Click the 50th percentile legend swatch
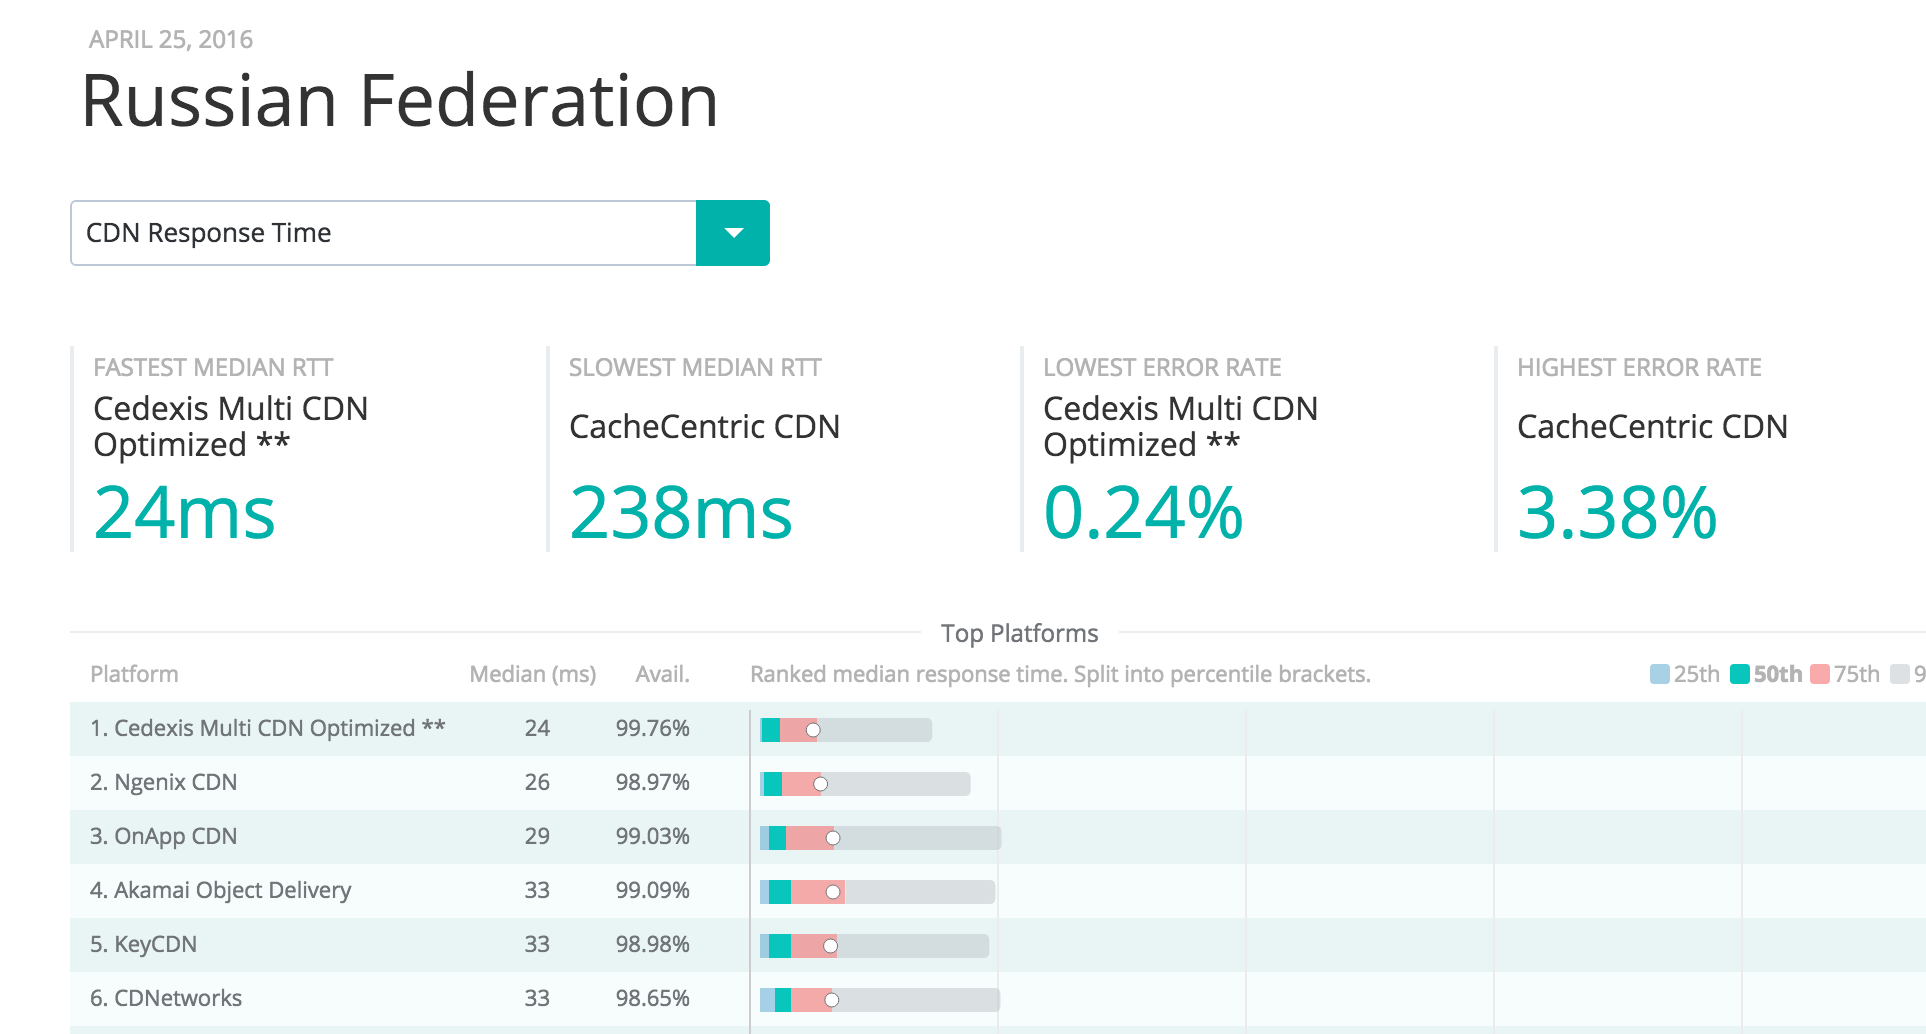1926x1034 pixels. 1739,674
